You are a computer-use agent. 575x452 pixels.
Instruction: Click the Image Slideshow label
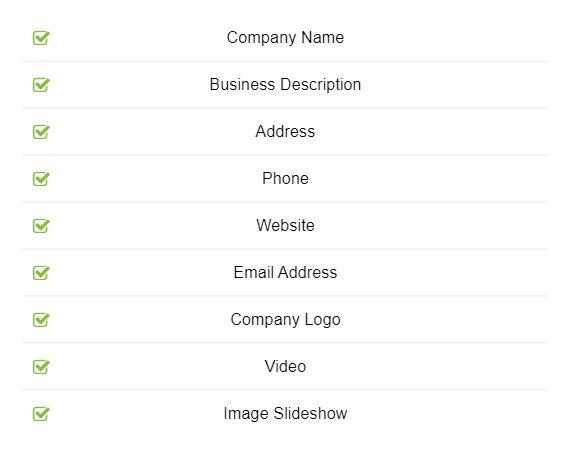point(285,414)
